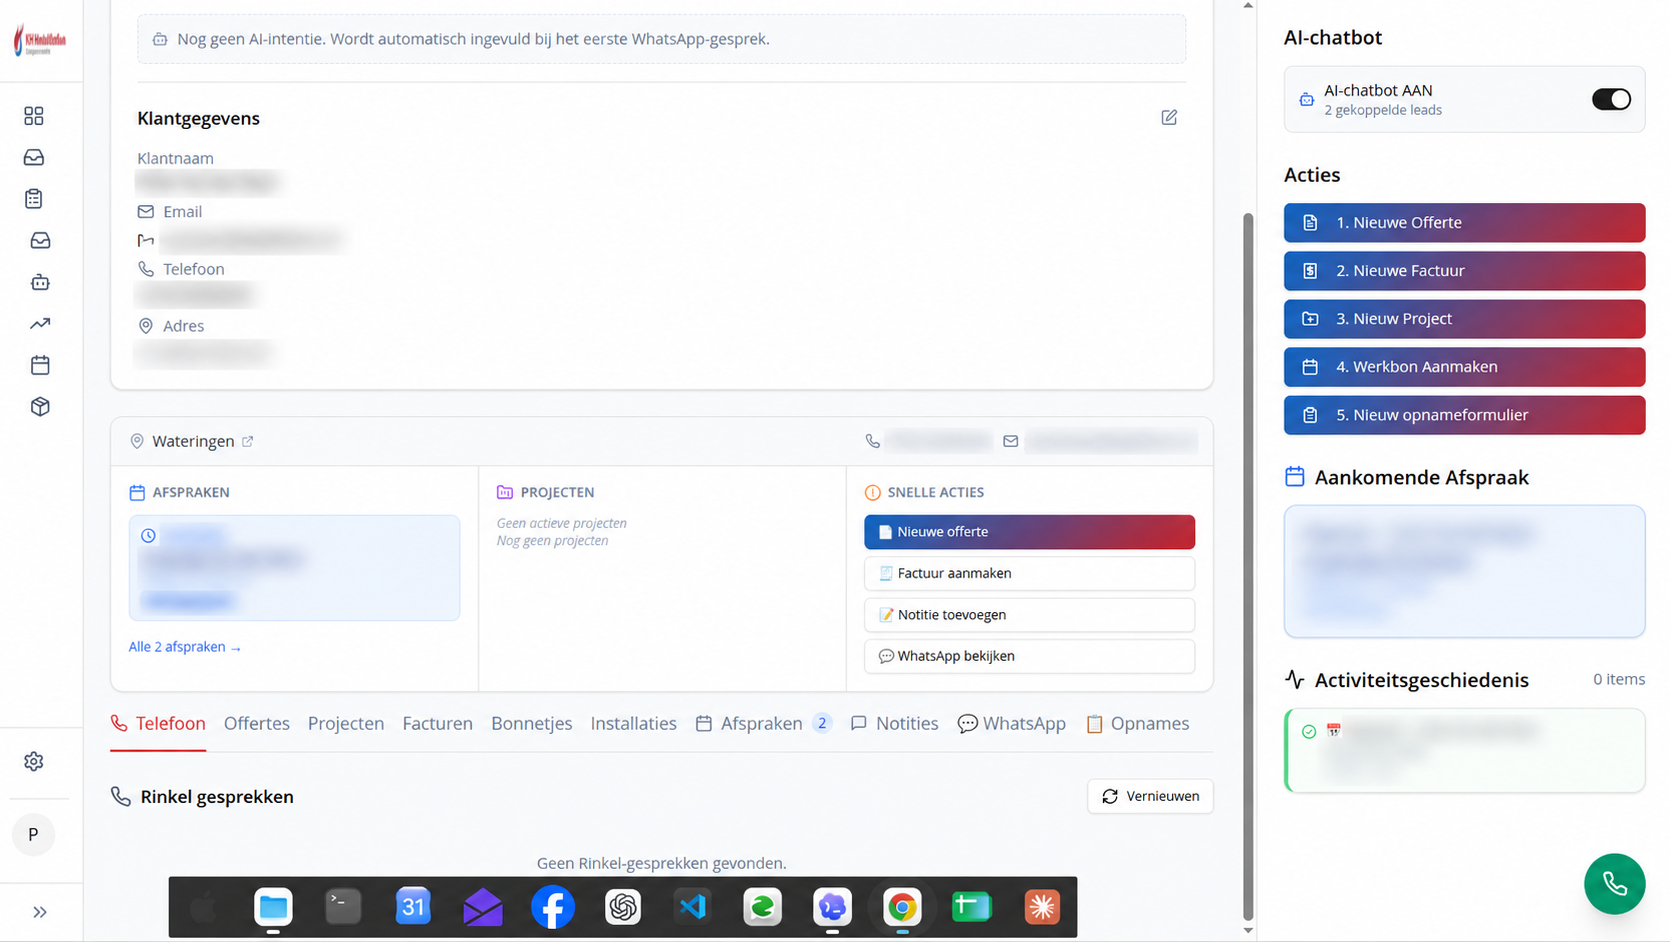Open Calendar 31 app in the dock
Viewport: 1670px width, 942px height.
coord(413,907)
